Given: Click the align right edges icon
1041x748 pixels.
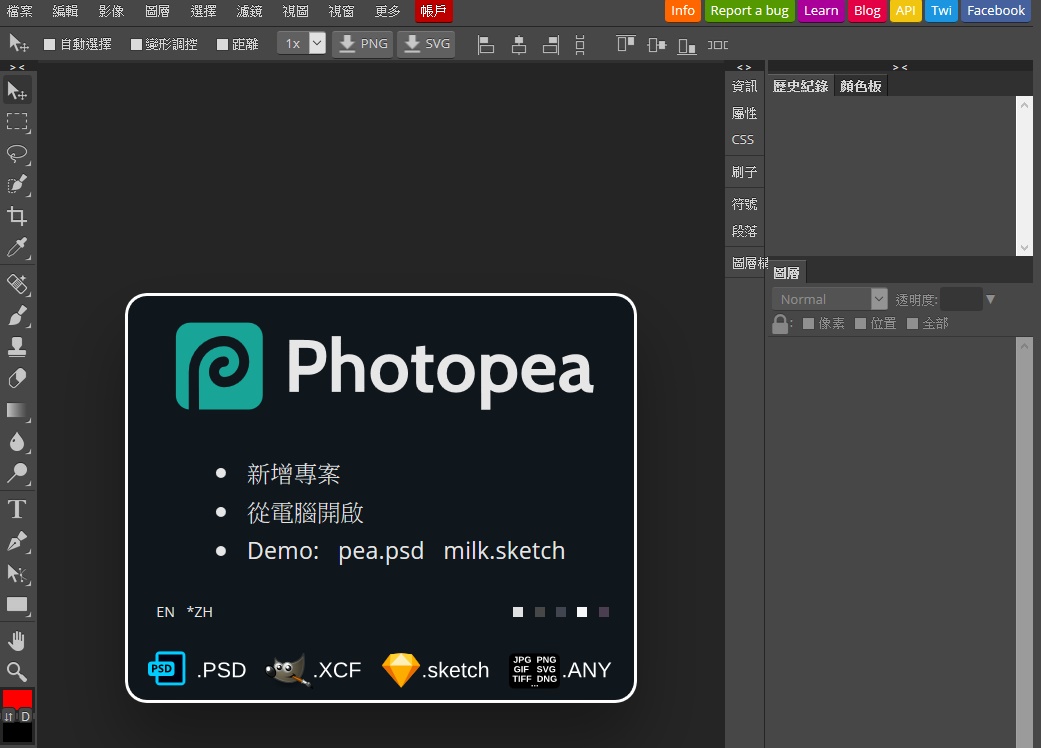Looking at the screenshot, I should (550, 44).
